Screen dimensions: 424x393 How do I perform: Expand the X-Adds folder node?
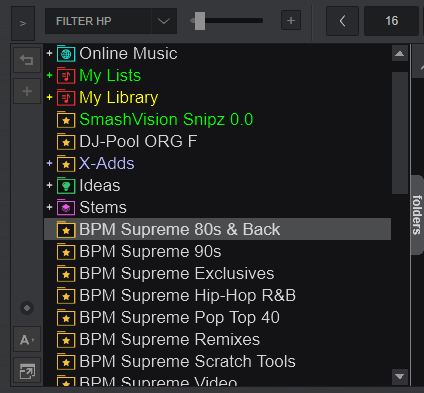(49, 163)
